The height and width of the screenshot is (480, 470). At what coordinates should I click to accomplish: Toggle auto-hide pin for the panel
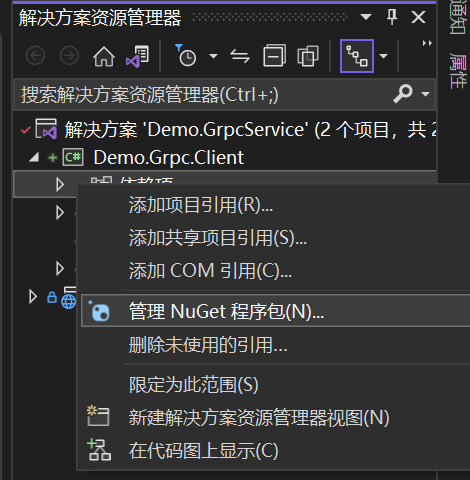click(x=392, y=17)
